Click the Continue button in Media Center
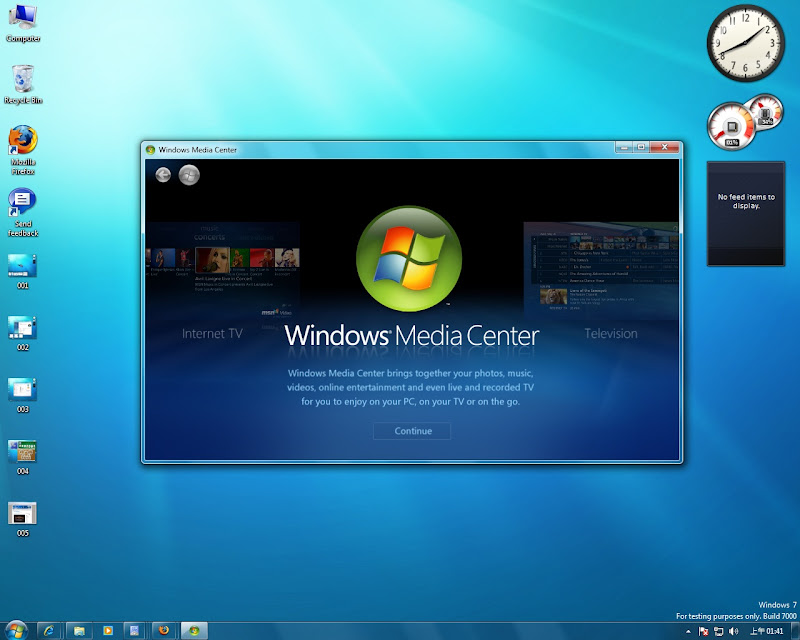The height and width of the screenshot is (640, 800). [412, 431]
